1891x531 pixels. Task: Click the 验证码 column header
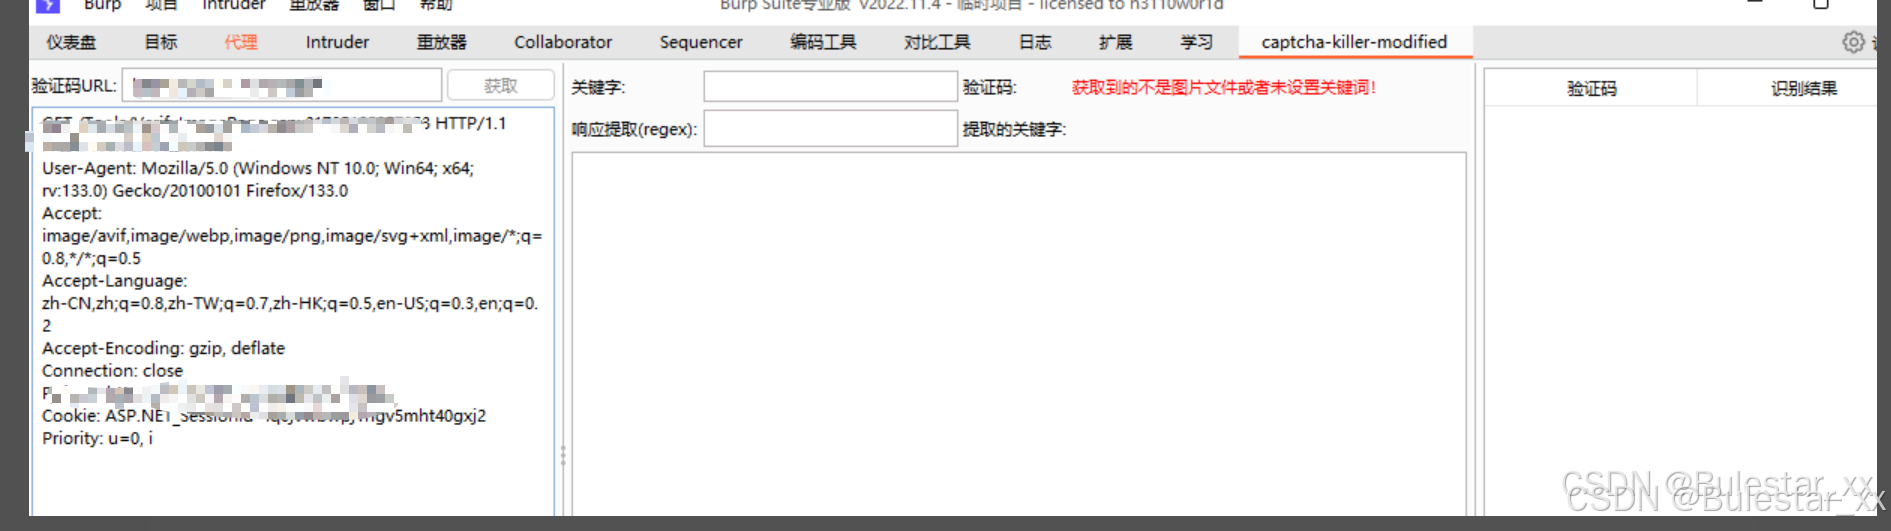click(1591, 88)
